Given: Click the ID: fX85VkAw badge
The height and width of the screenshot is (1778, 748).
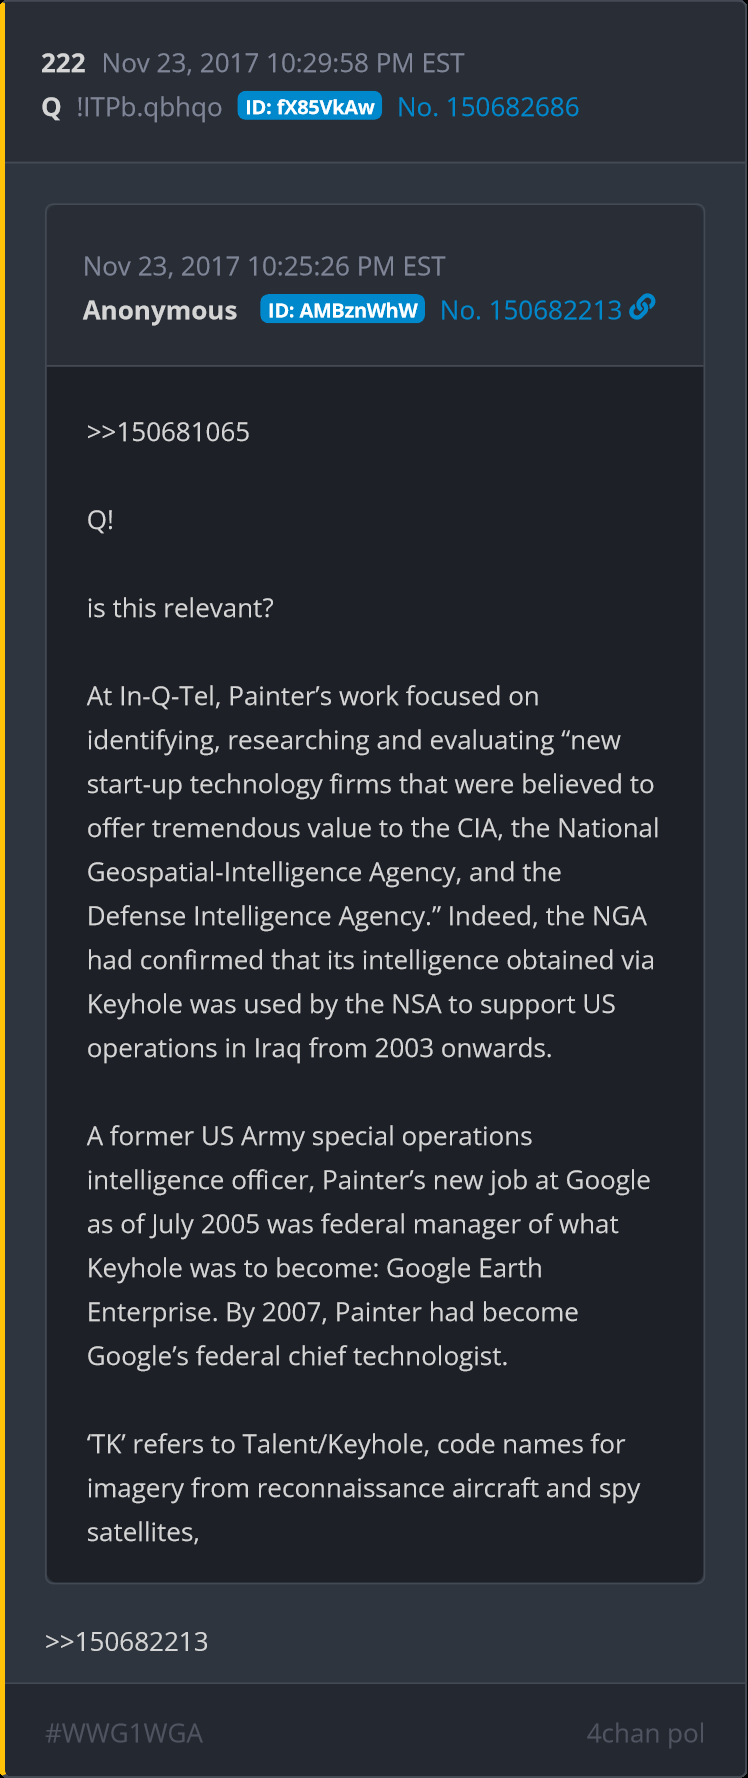Looking at the screenshot, I should click(x=310, y=107).
